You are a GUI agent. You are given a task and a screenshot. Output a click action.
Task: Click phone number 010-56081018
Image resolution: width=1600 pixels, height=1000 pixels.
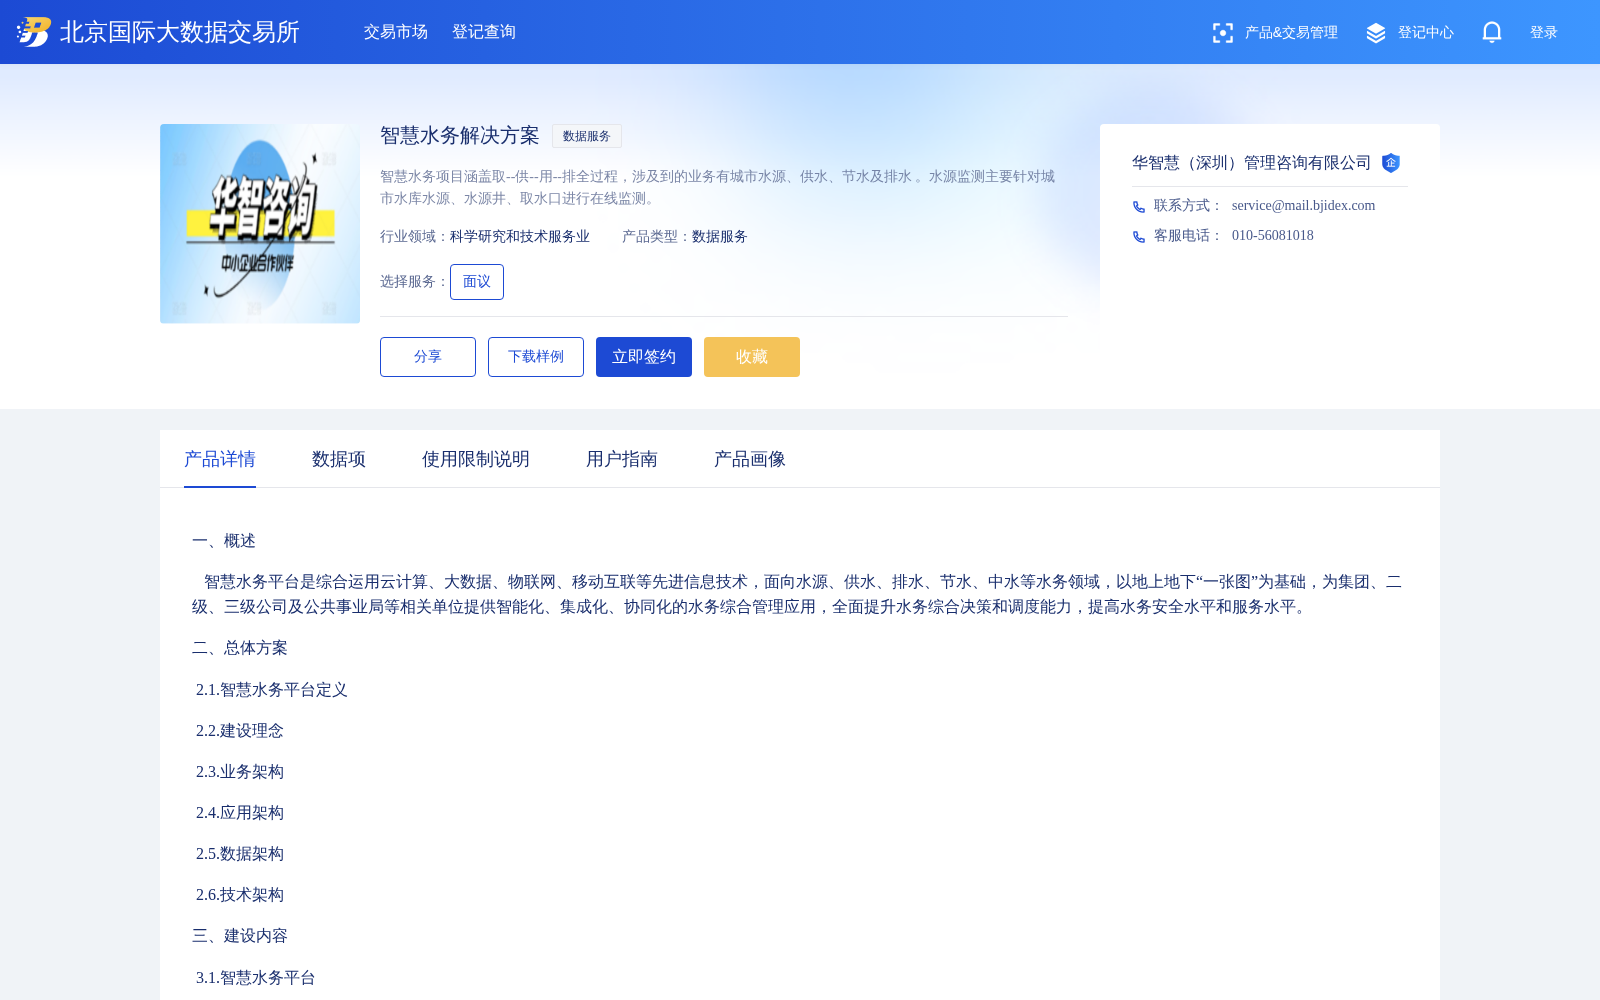pyautogui.click(x=1273, y=235)
